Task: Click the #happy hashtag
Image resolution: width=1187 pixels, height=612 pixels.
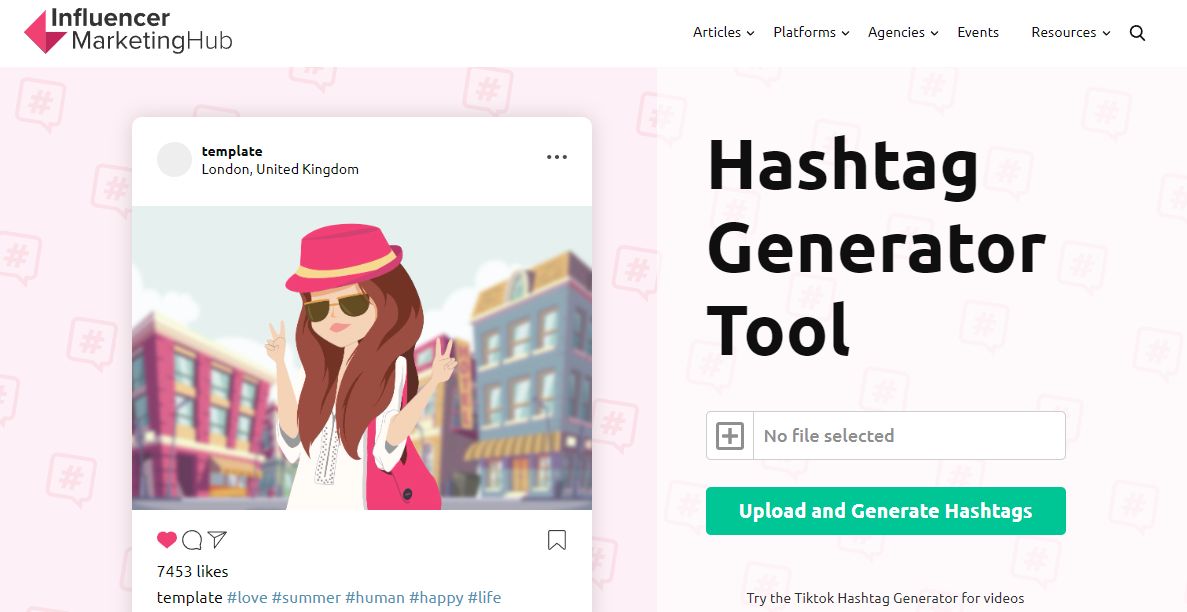Action: click(x=436, y=598)
